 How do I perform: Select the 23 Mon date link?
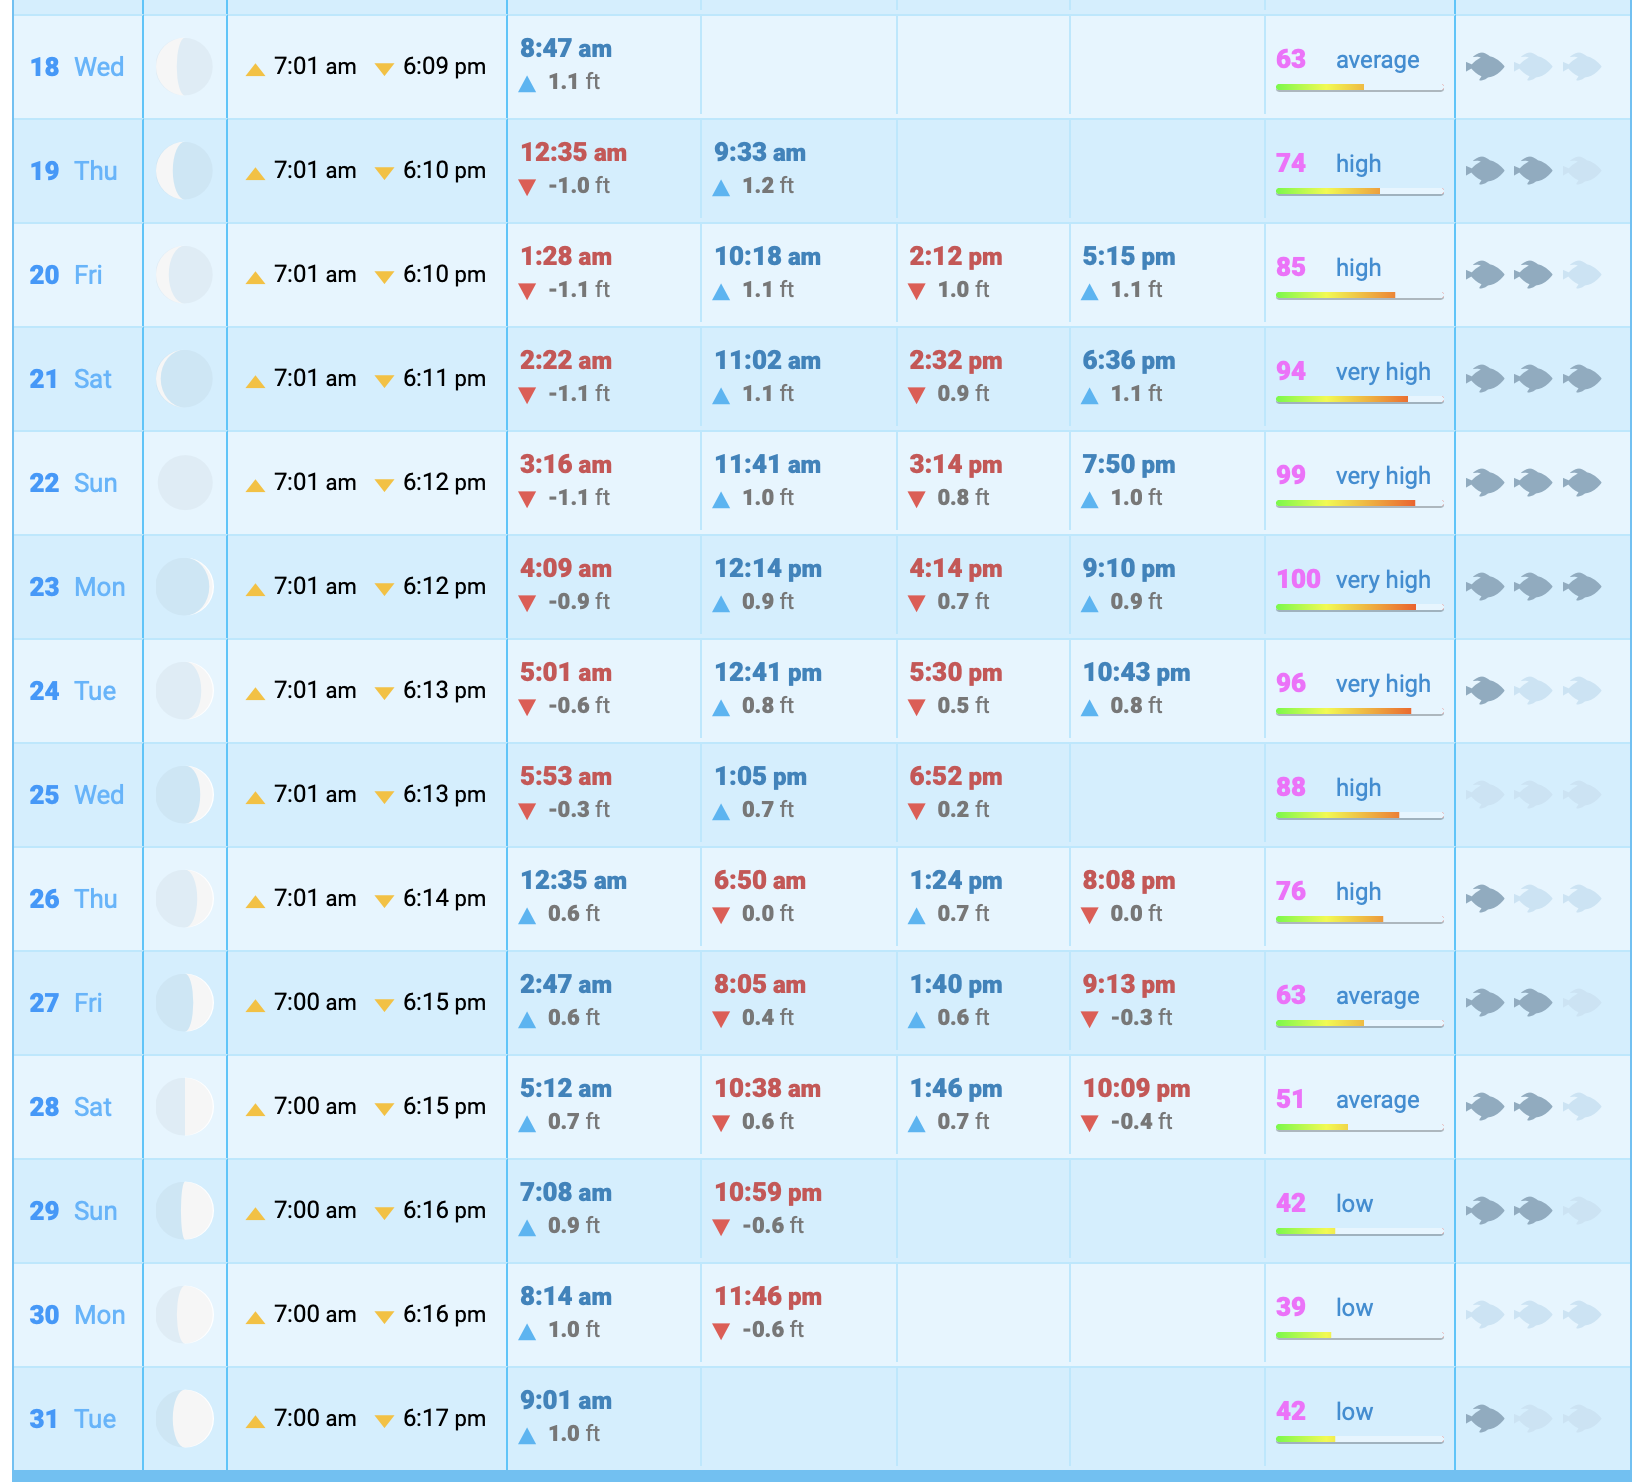click(x=77, y=587)
